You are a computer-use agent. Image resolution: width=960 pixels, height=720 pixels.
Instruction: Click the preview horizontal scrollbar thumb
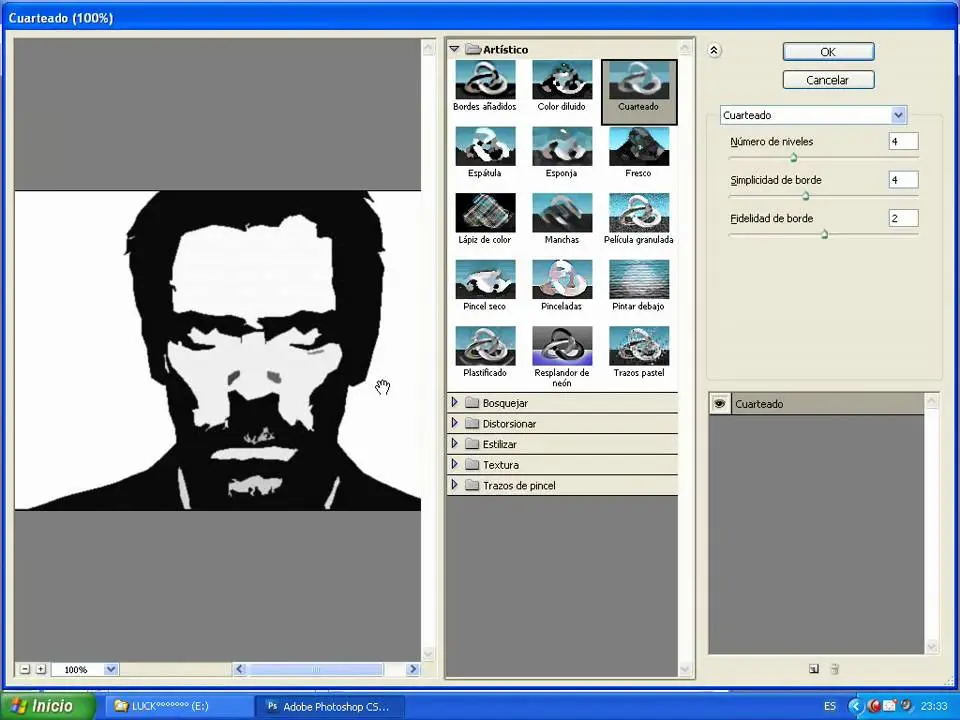tap(315, 669)
